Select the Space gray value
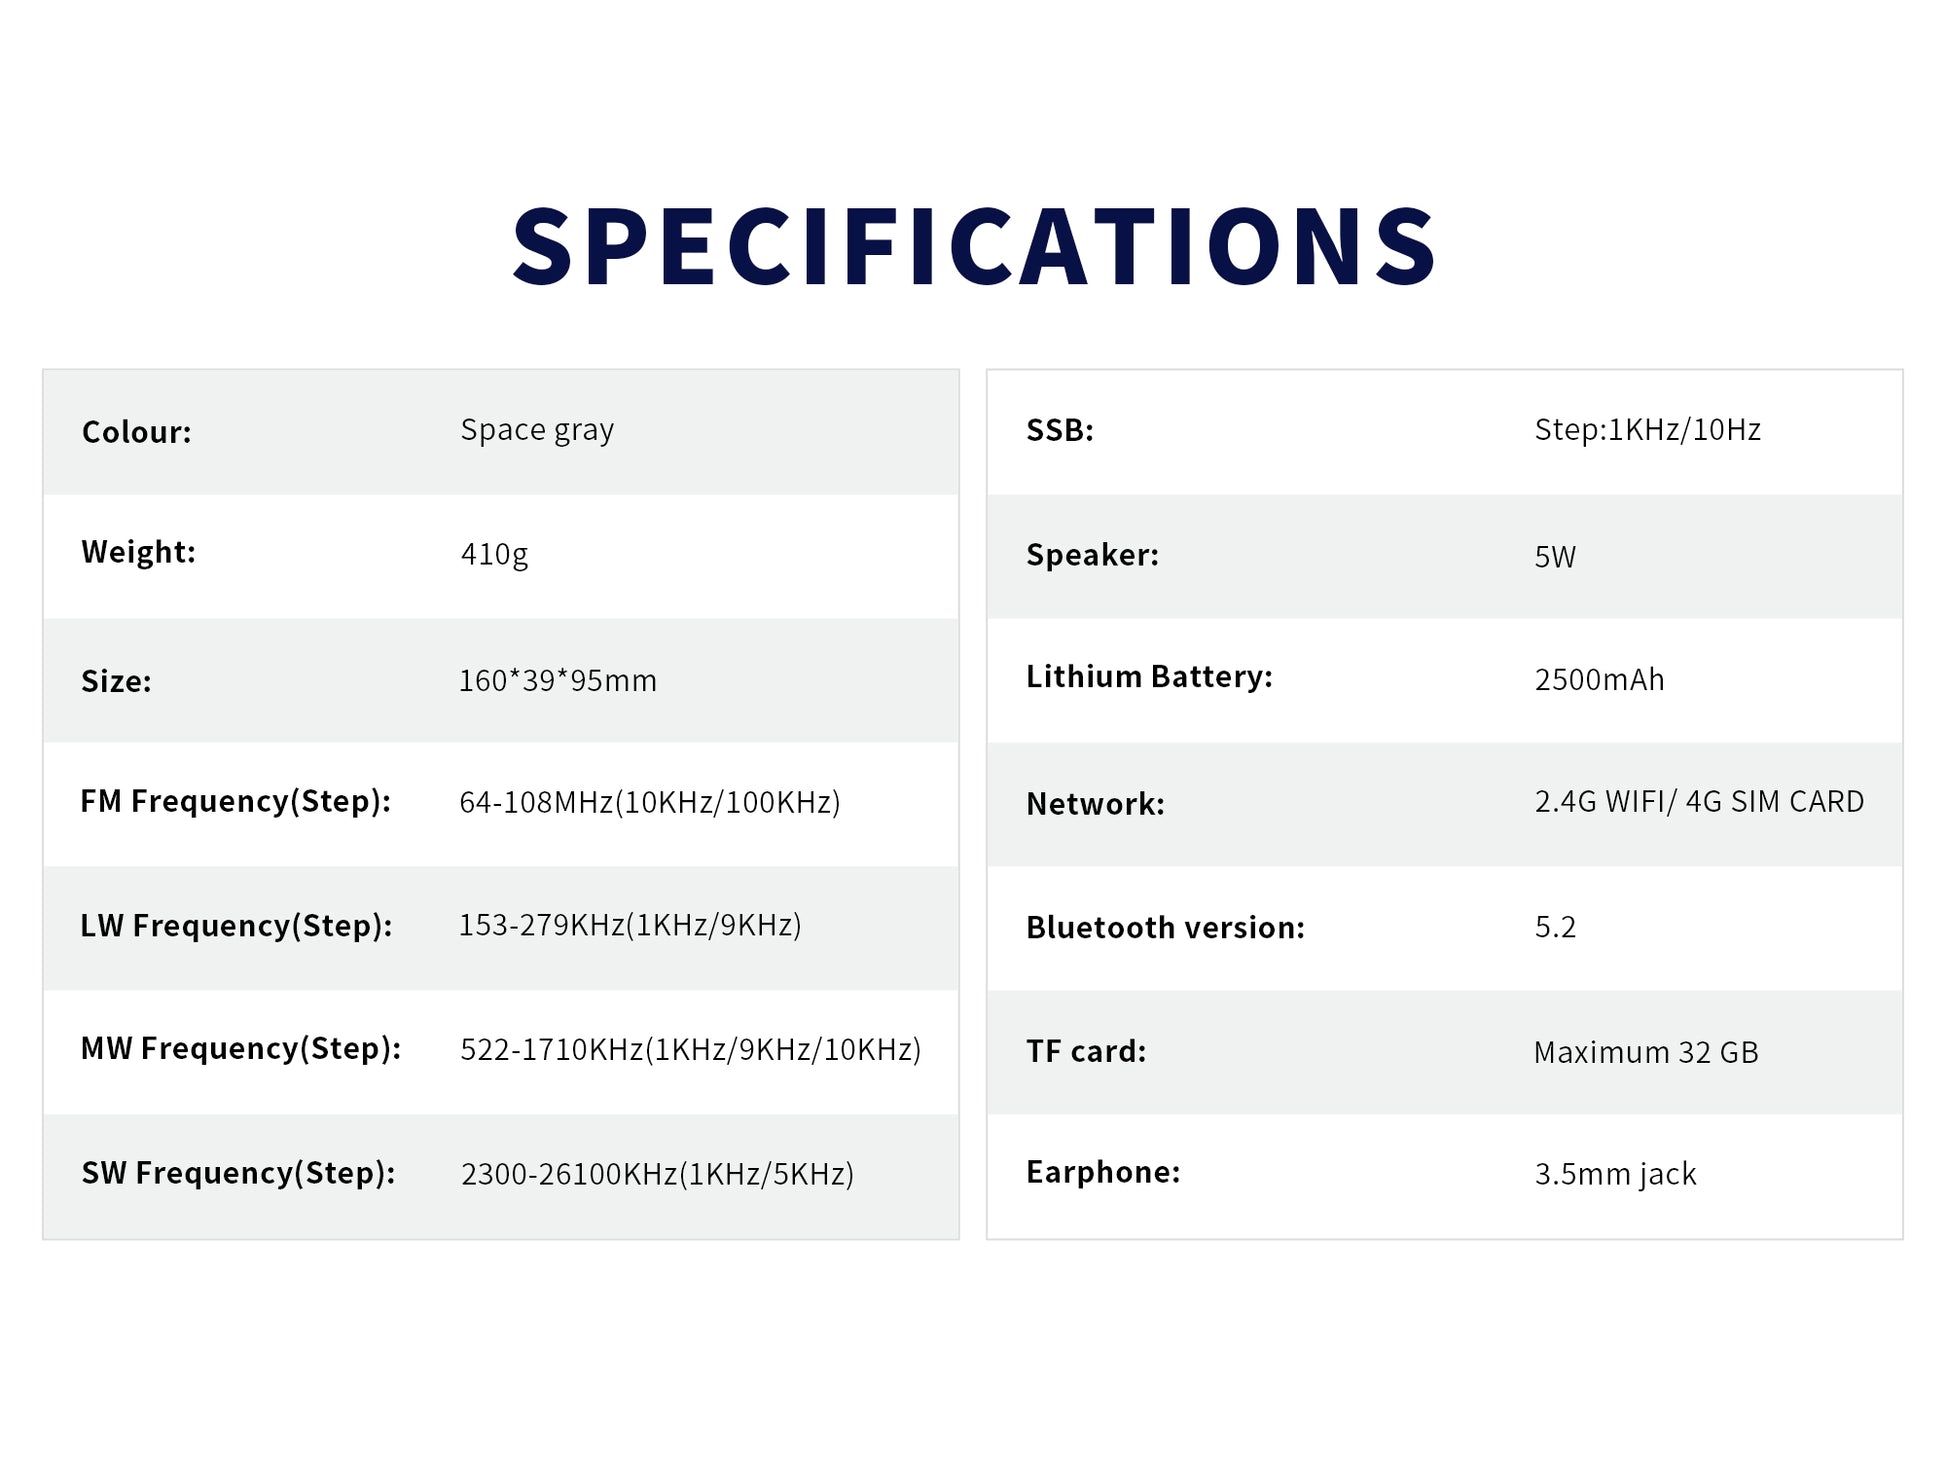1946x1460 pixels. click(x=537, y=430)
